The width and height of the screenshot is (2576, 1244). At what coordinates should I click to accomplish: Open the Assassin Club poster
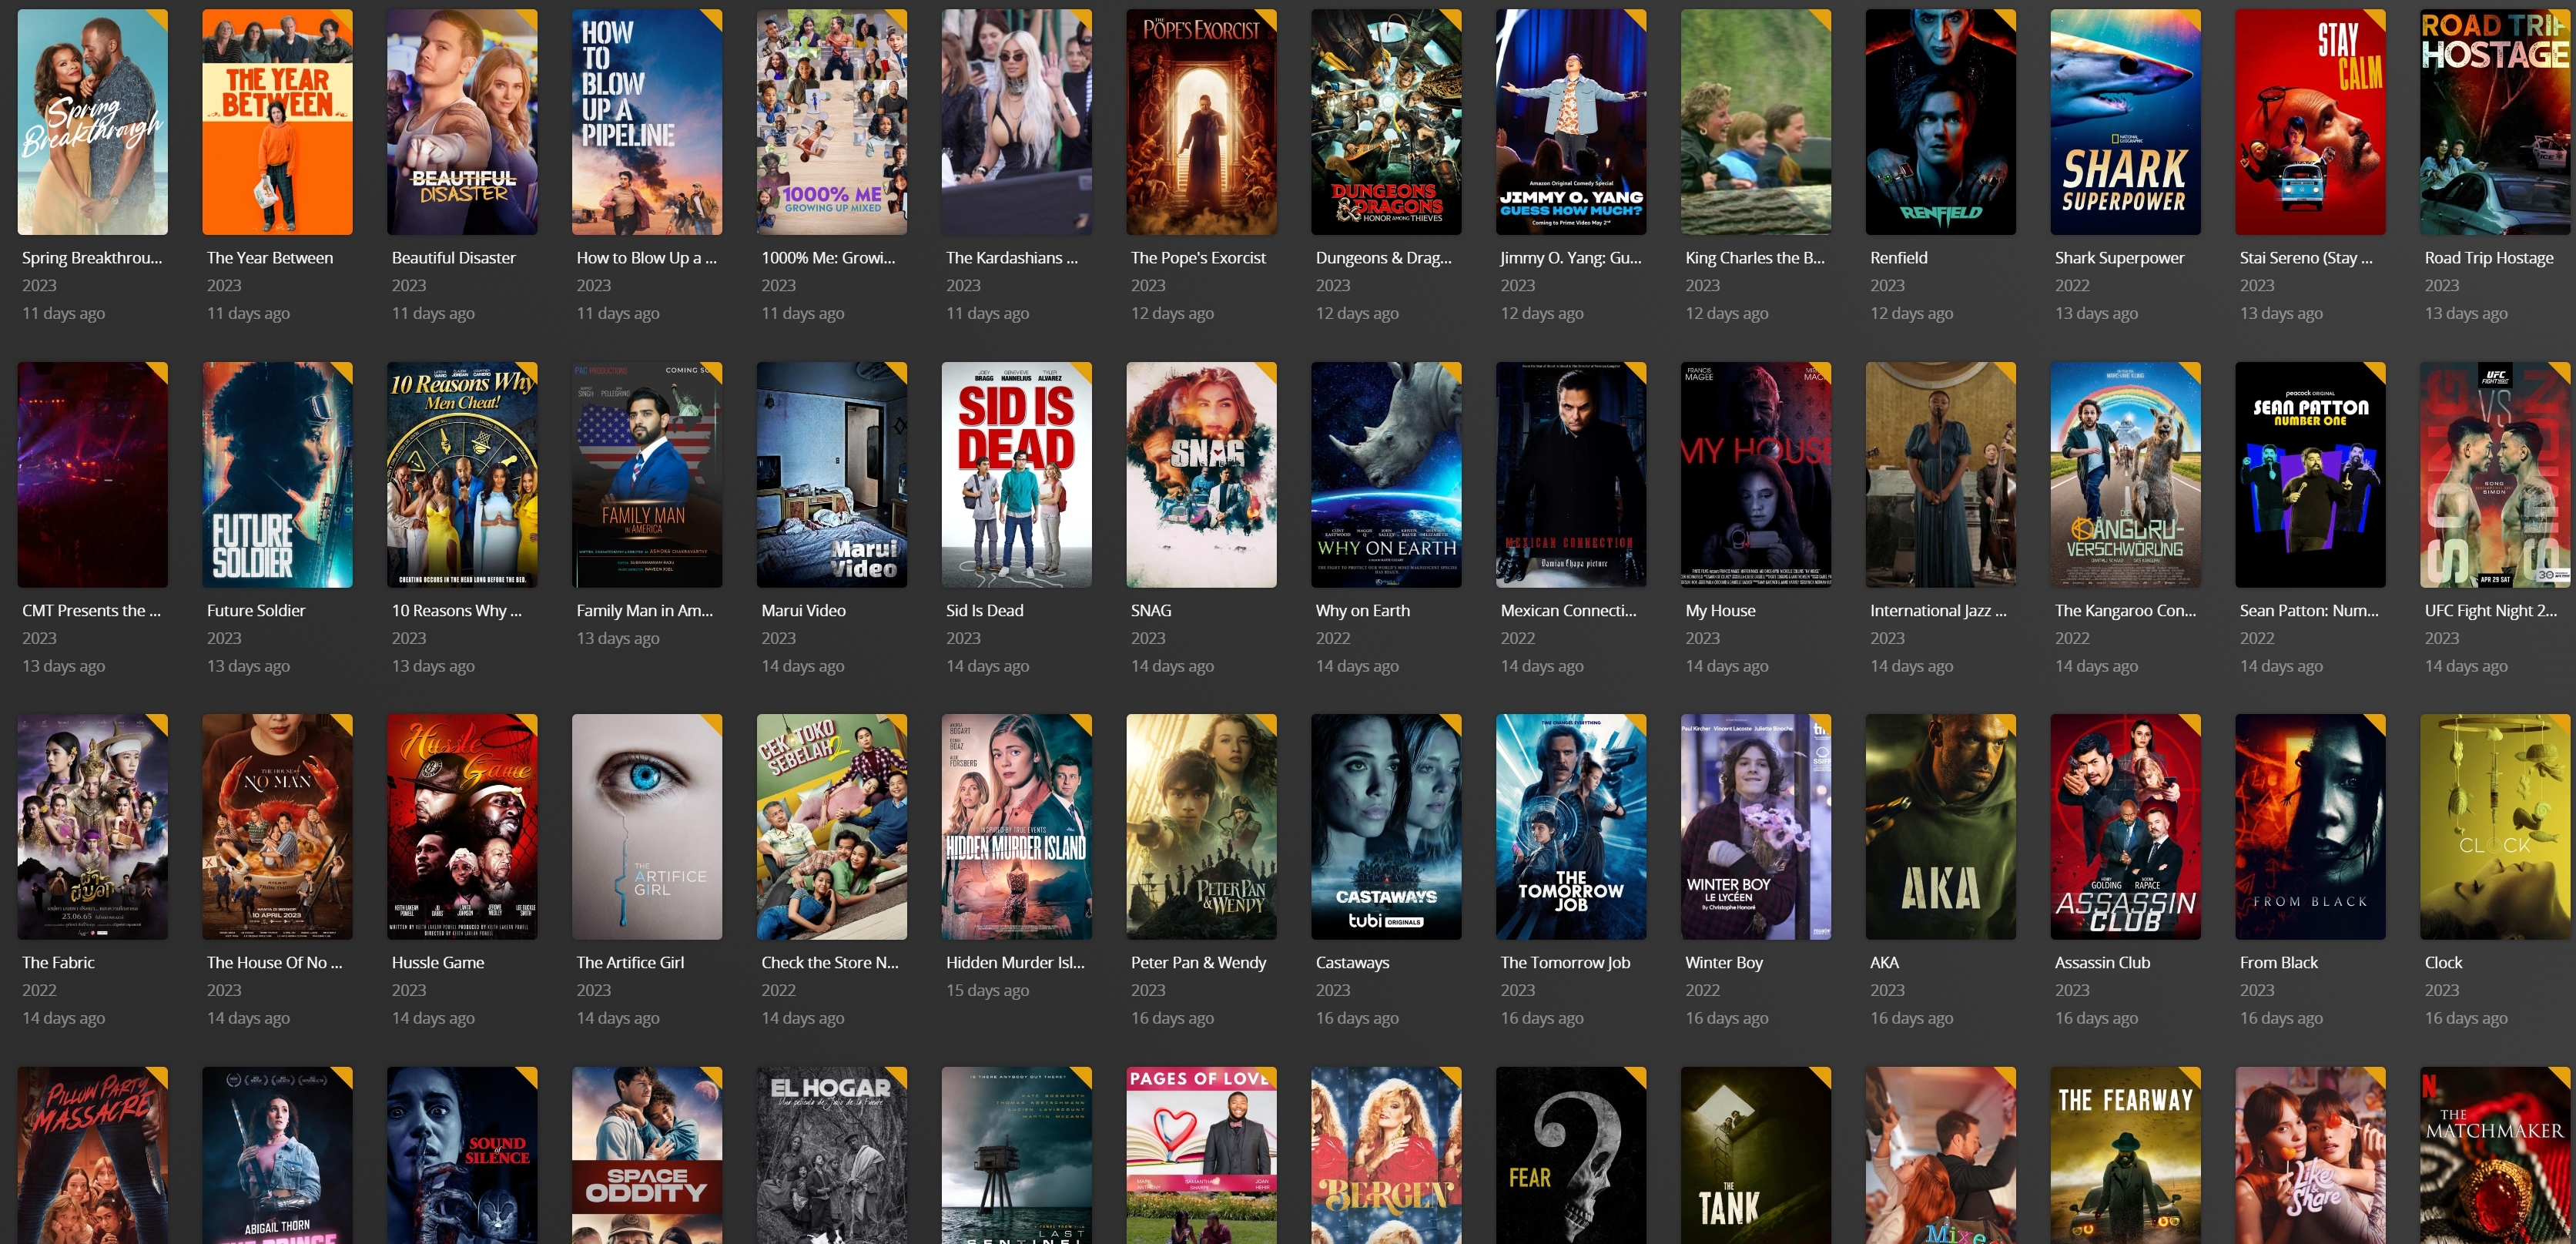coord(2125,827)
